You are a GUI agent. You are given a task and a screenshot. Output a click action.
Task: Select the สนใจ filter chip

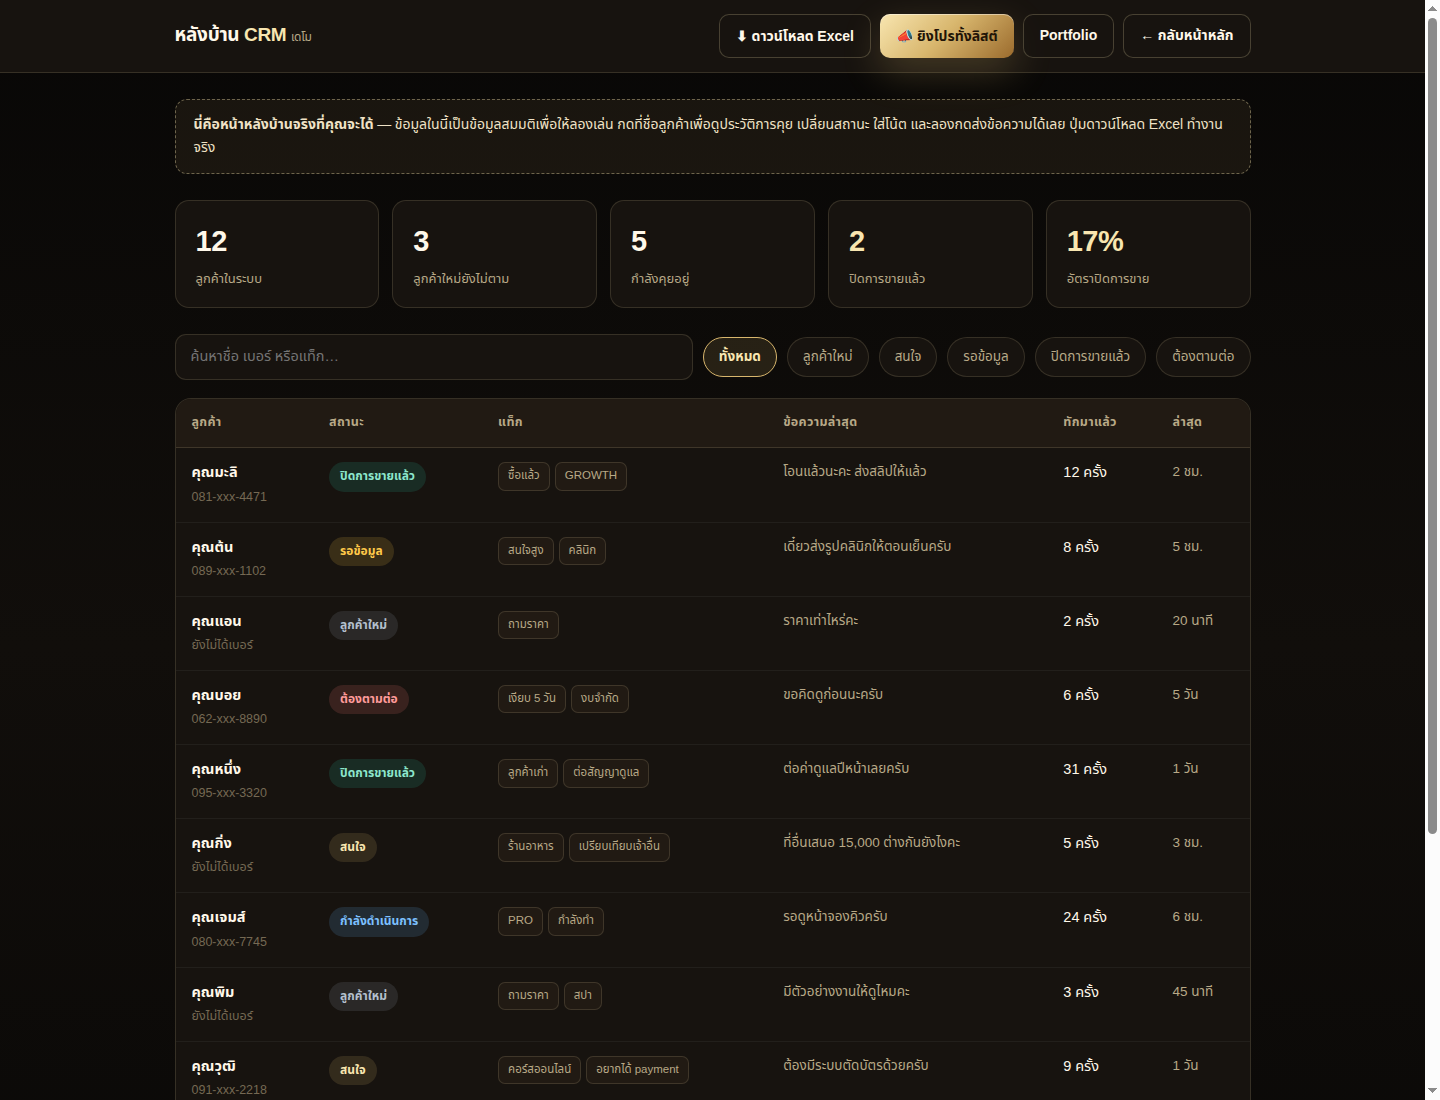908,357
